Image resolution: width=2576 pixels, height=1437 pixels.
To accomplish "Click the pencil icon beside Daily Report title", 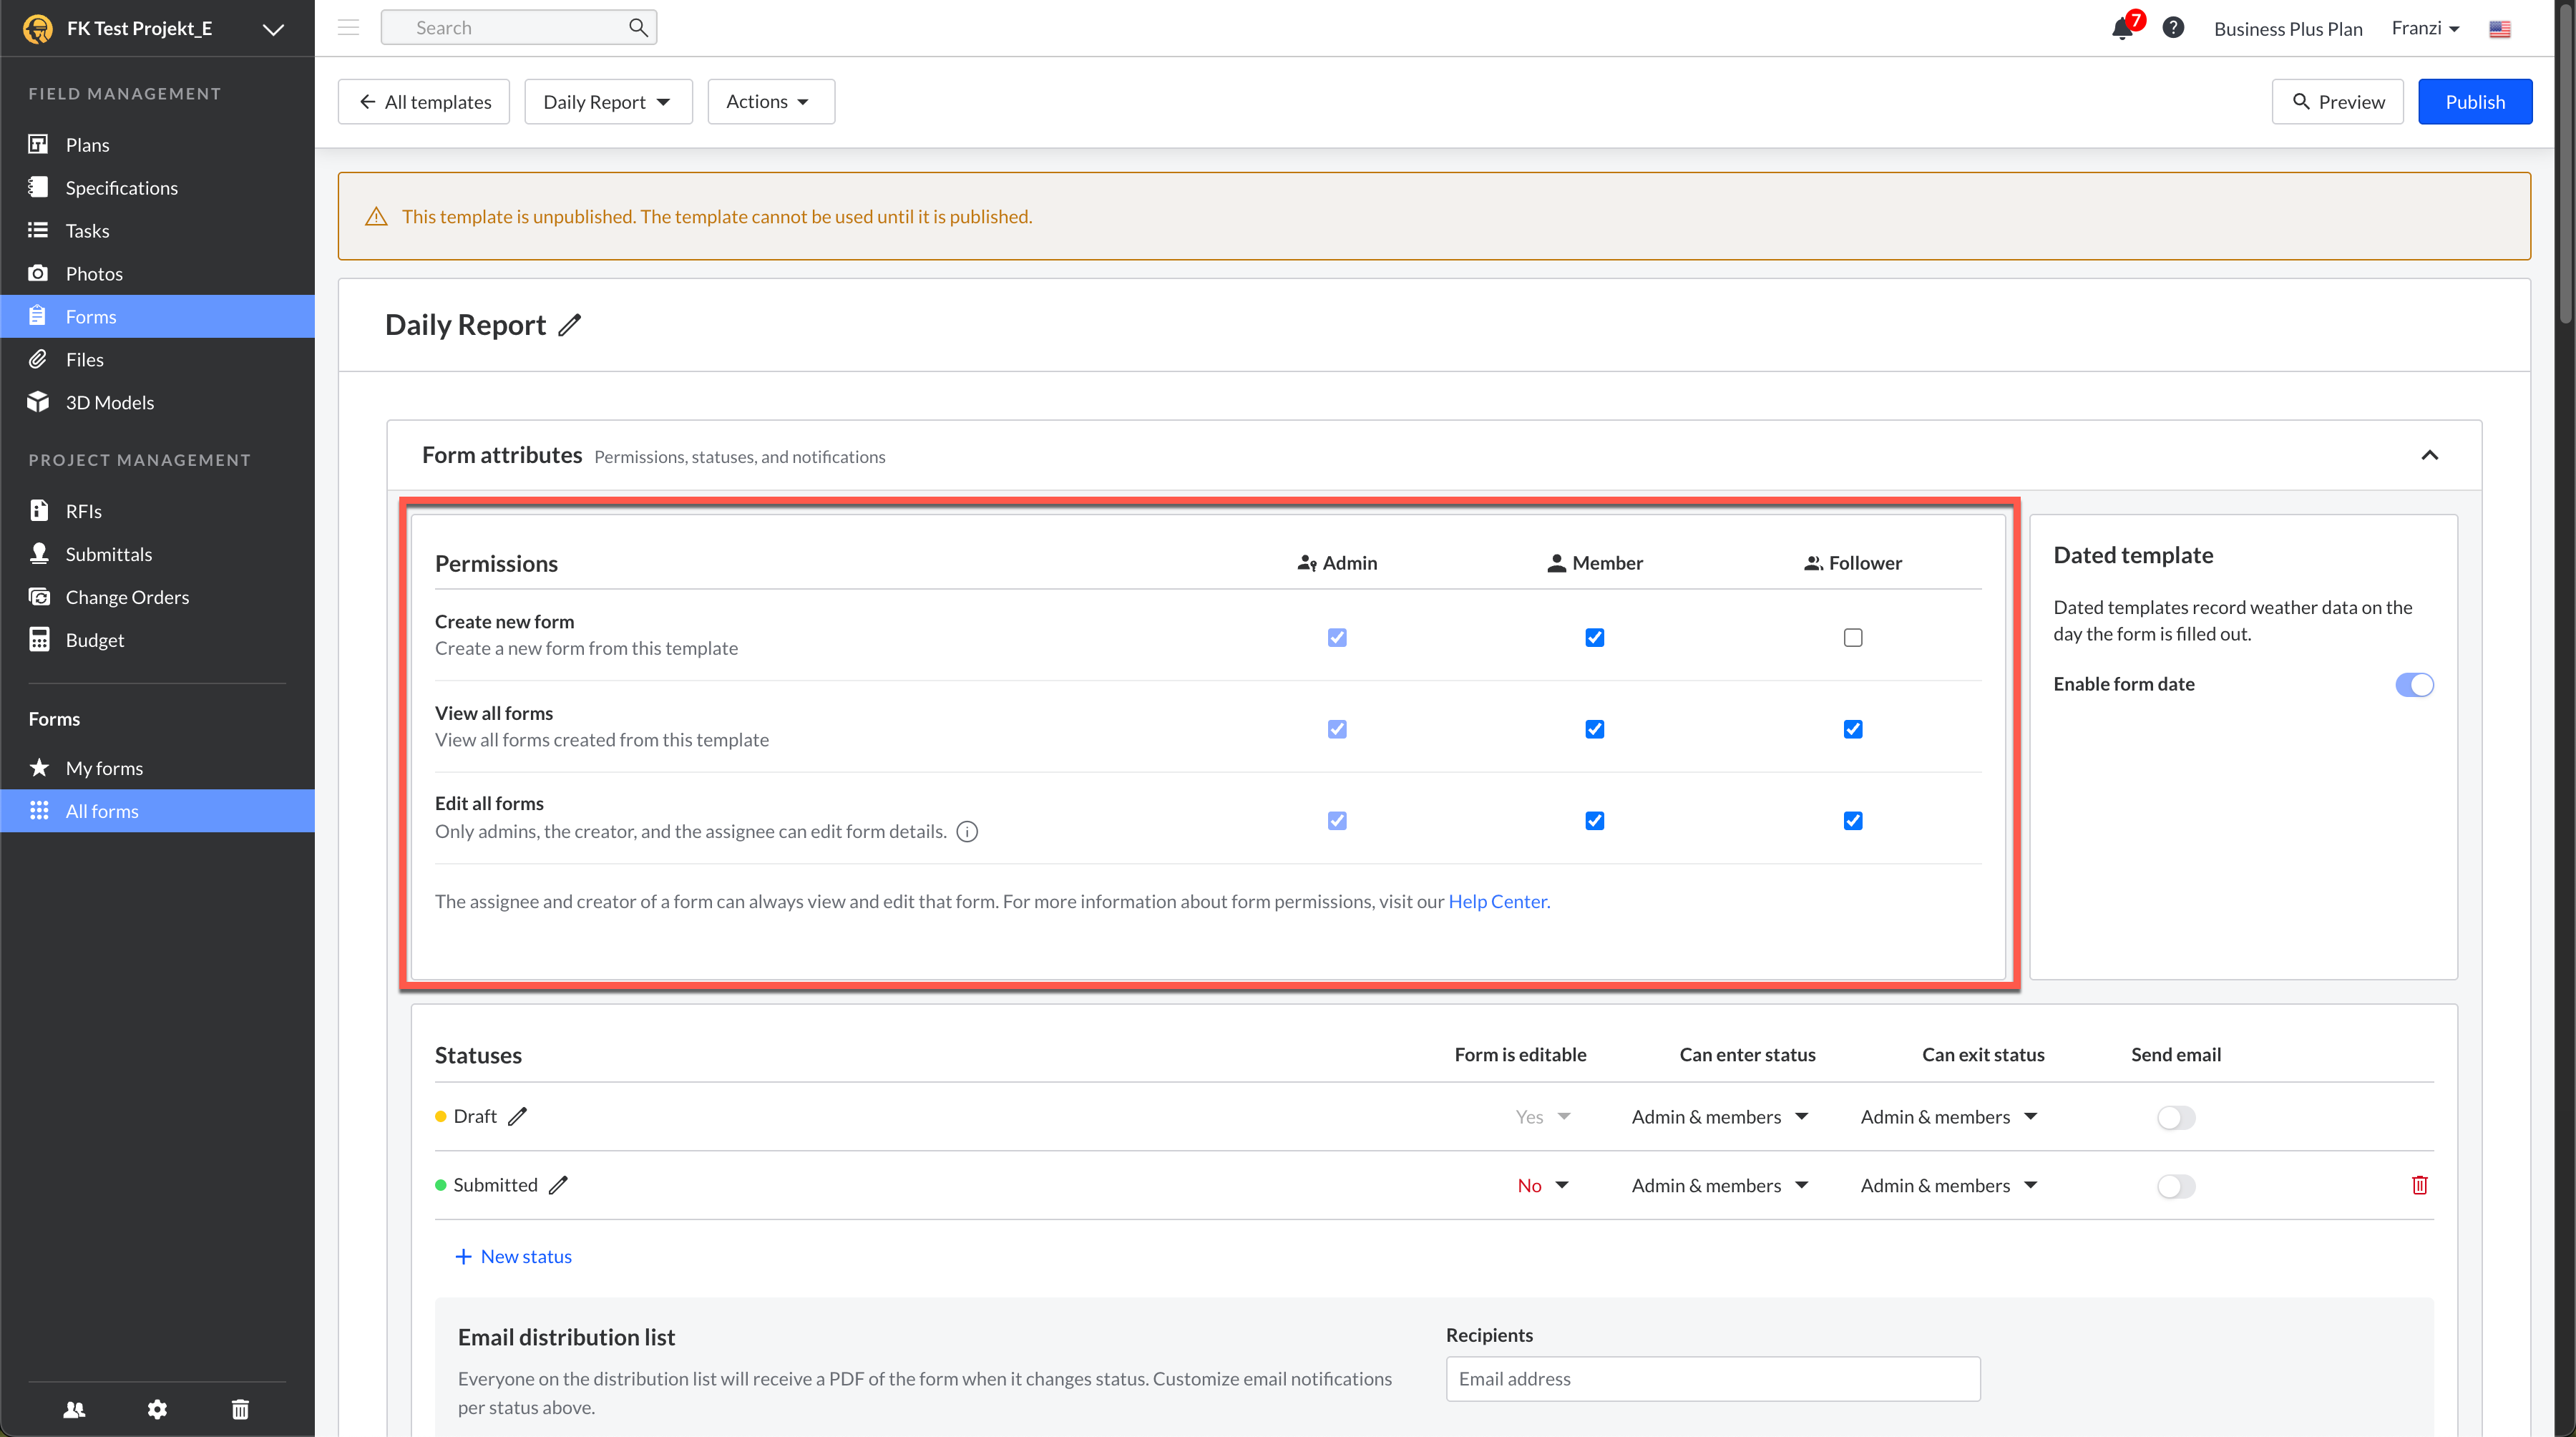I will pyautogui.click(x=569, y=325).
